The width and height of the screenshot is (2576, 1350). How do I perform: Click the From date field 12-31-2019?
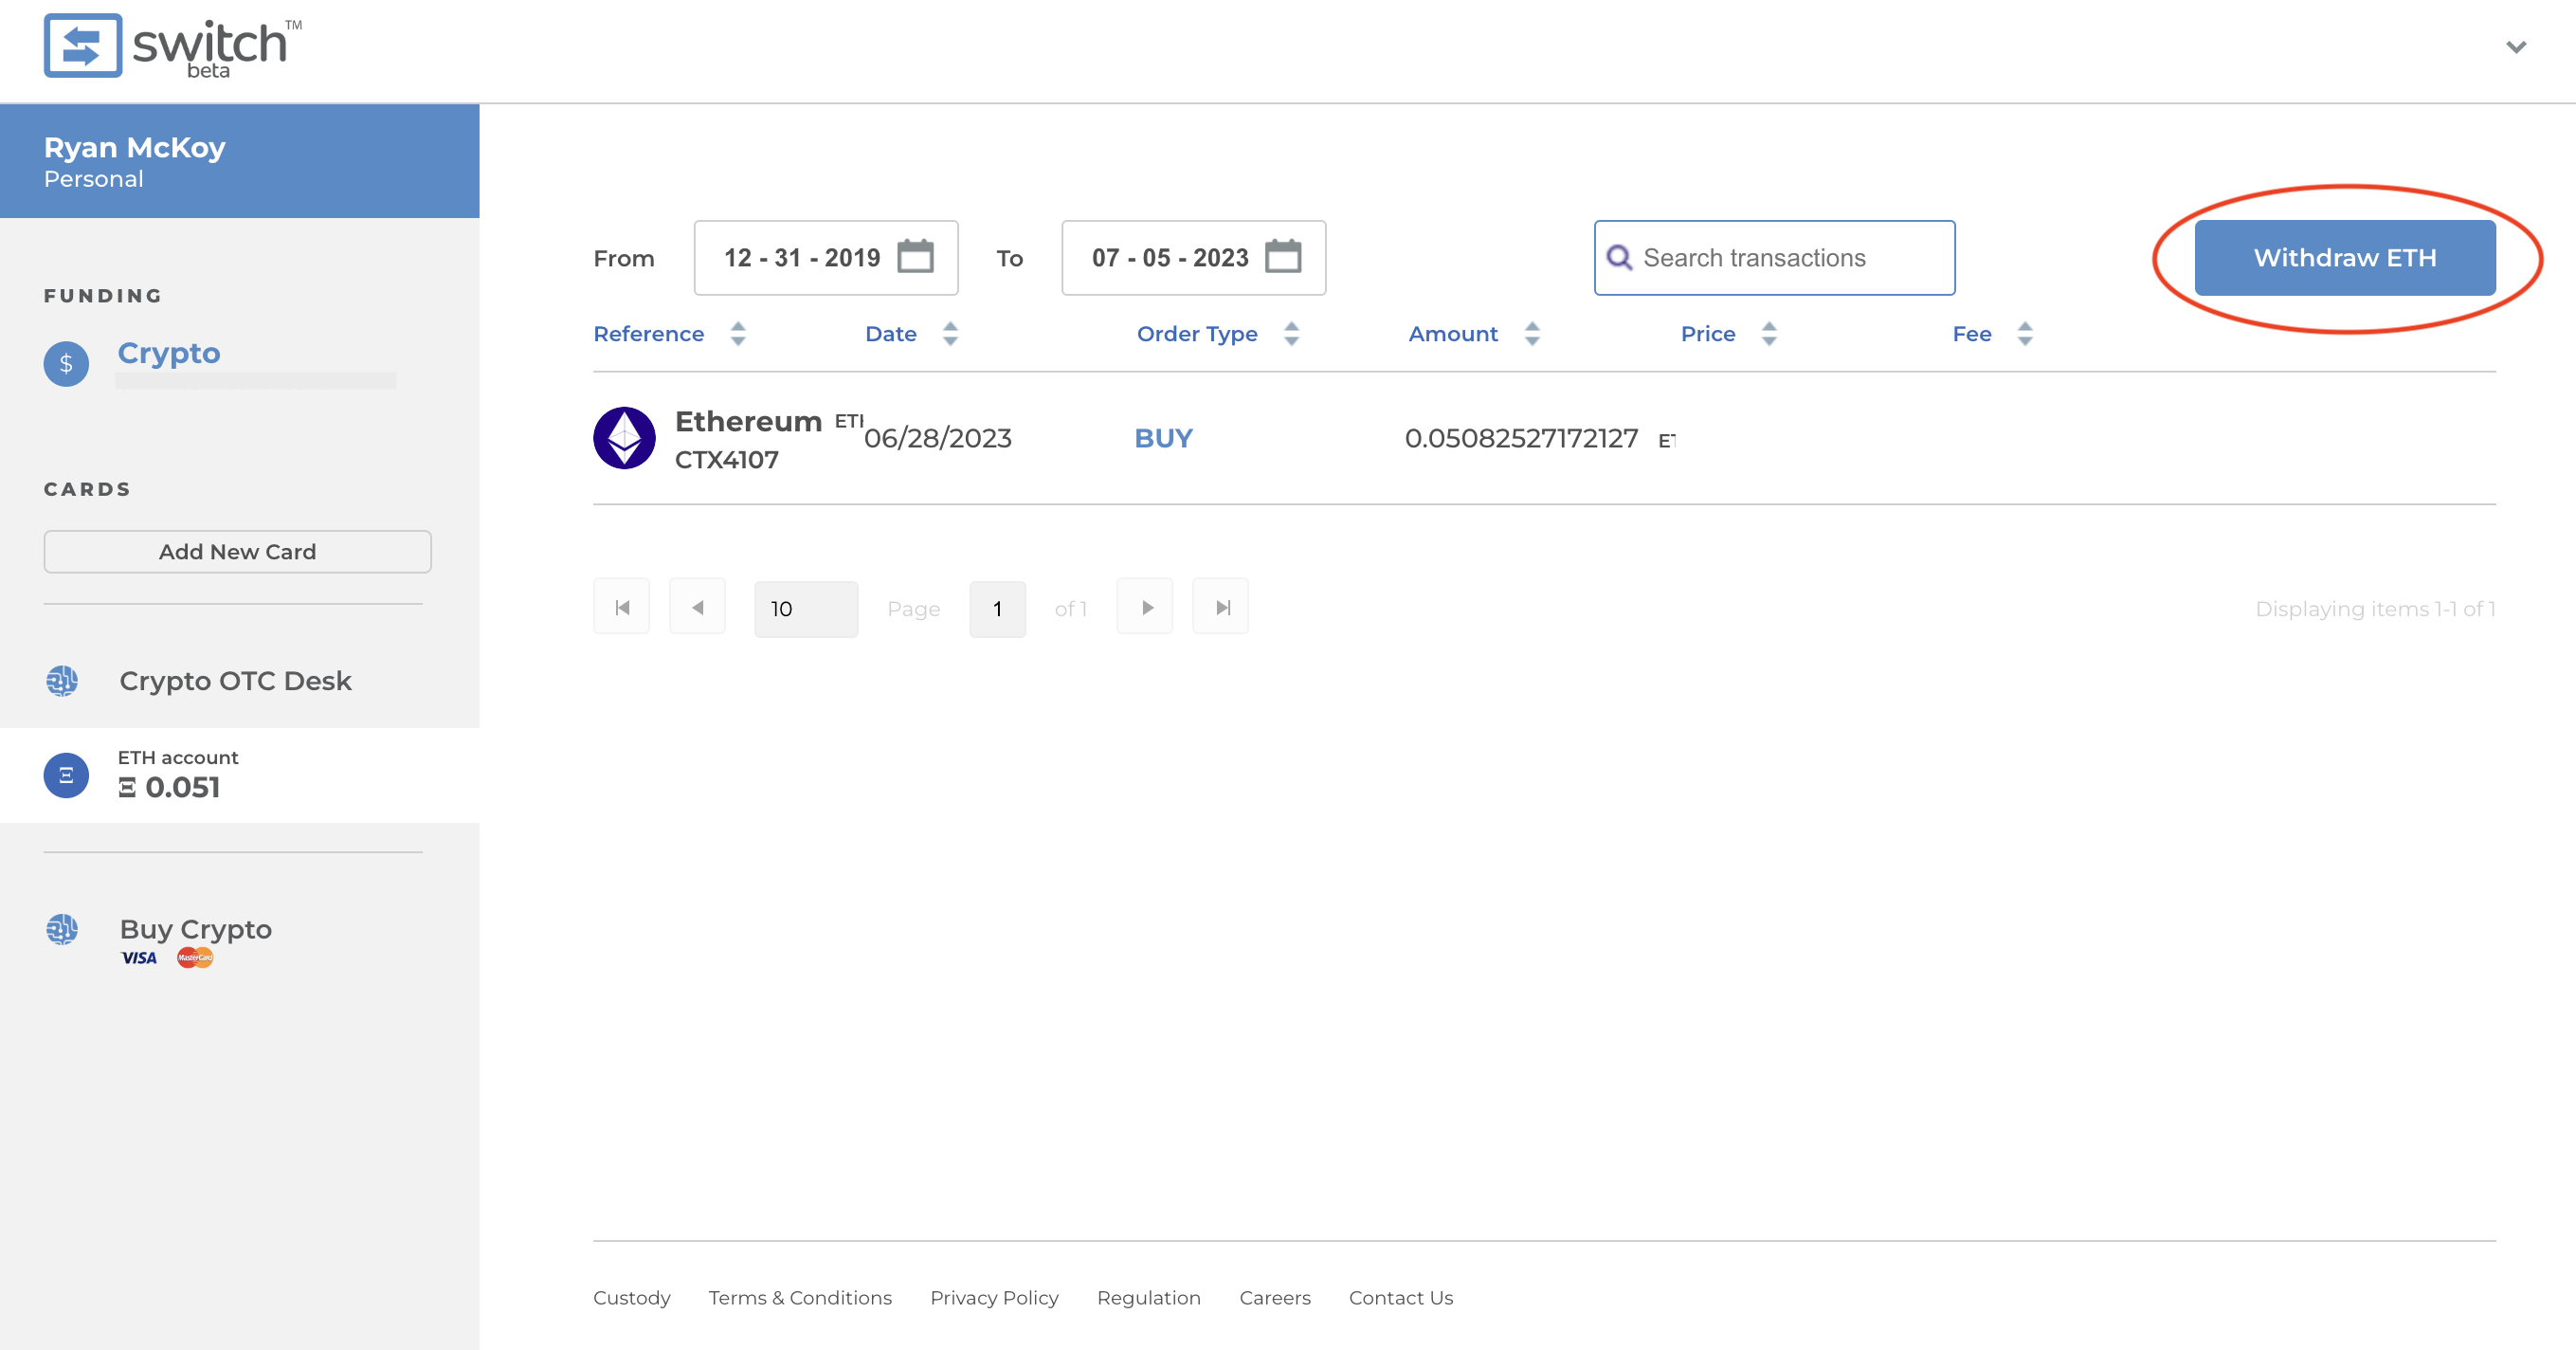(826, 257)
